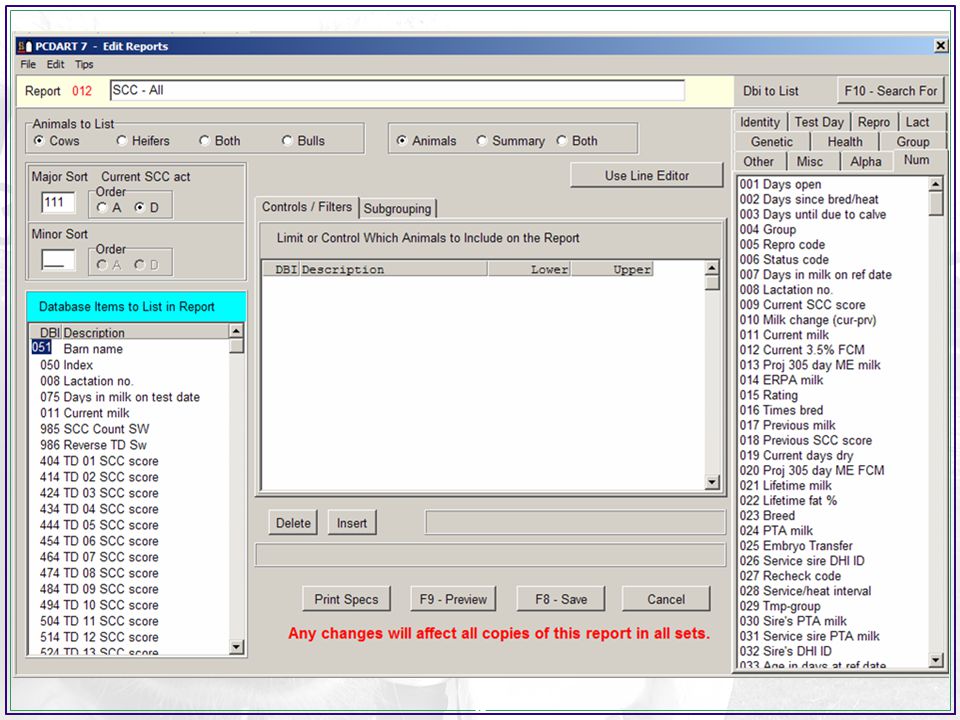Select 001 Days open in DBI list

pos(833,184)
